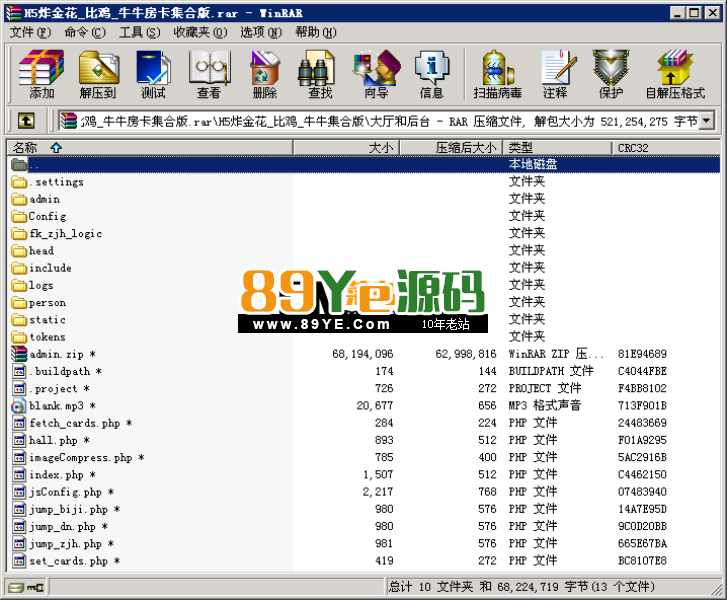Select the logs folder row
Viewport: 727px width, 600px height.
tap(364, 285)
